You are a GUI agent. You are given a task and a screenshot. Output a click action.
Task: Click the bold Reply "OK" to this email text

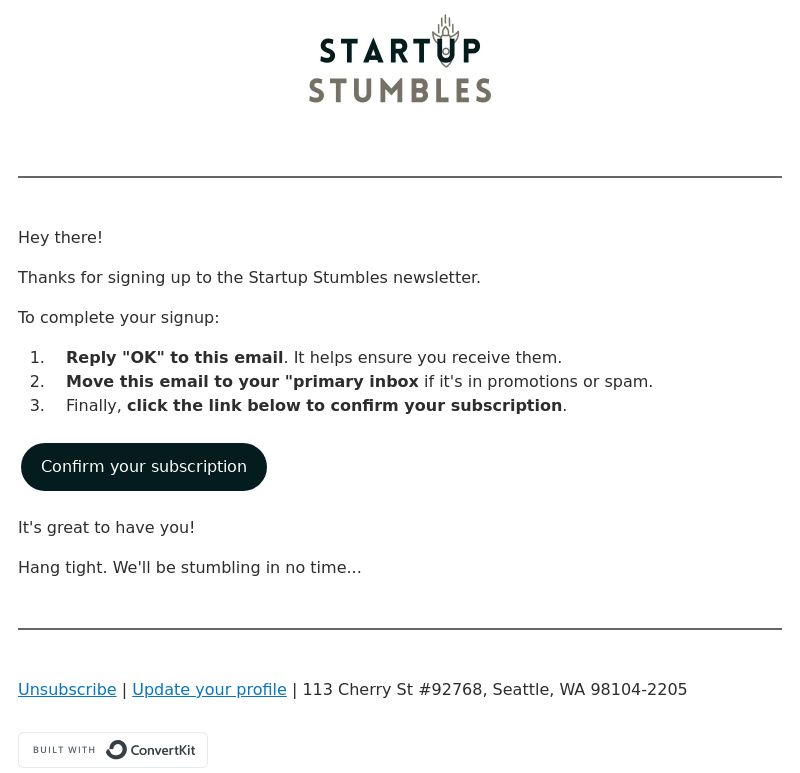(x=174, y=357)
